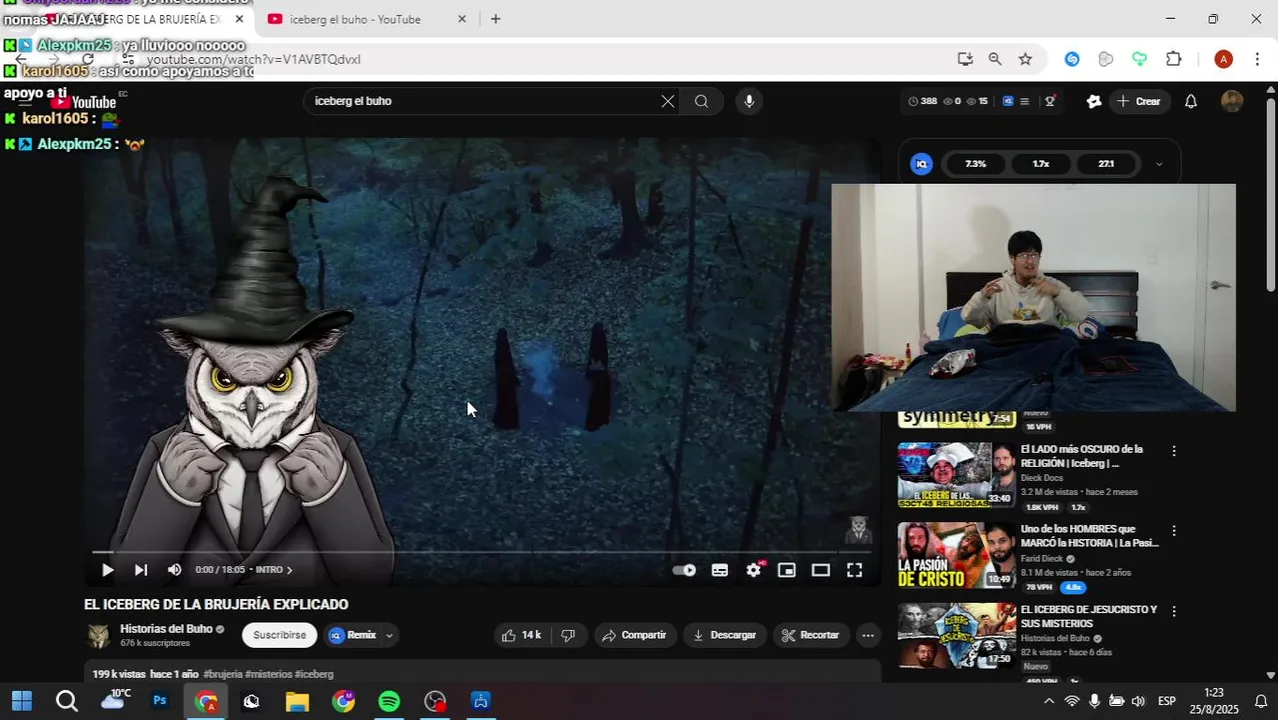Image resolution: width=1278 pixels, height=720 pixels.
Task: Dislike the video
Action: click(x=568, y=635)
